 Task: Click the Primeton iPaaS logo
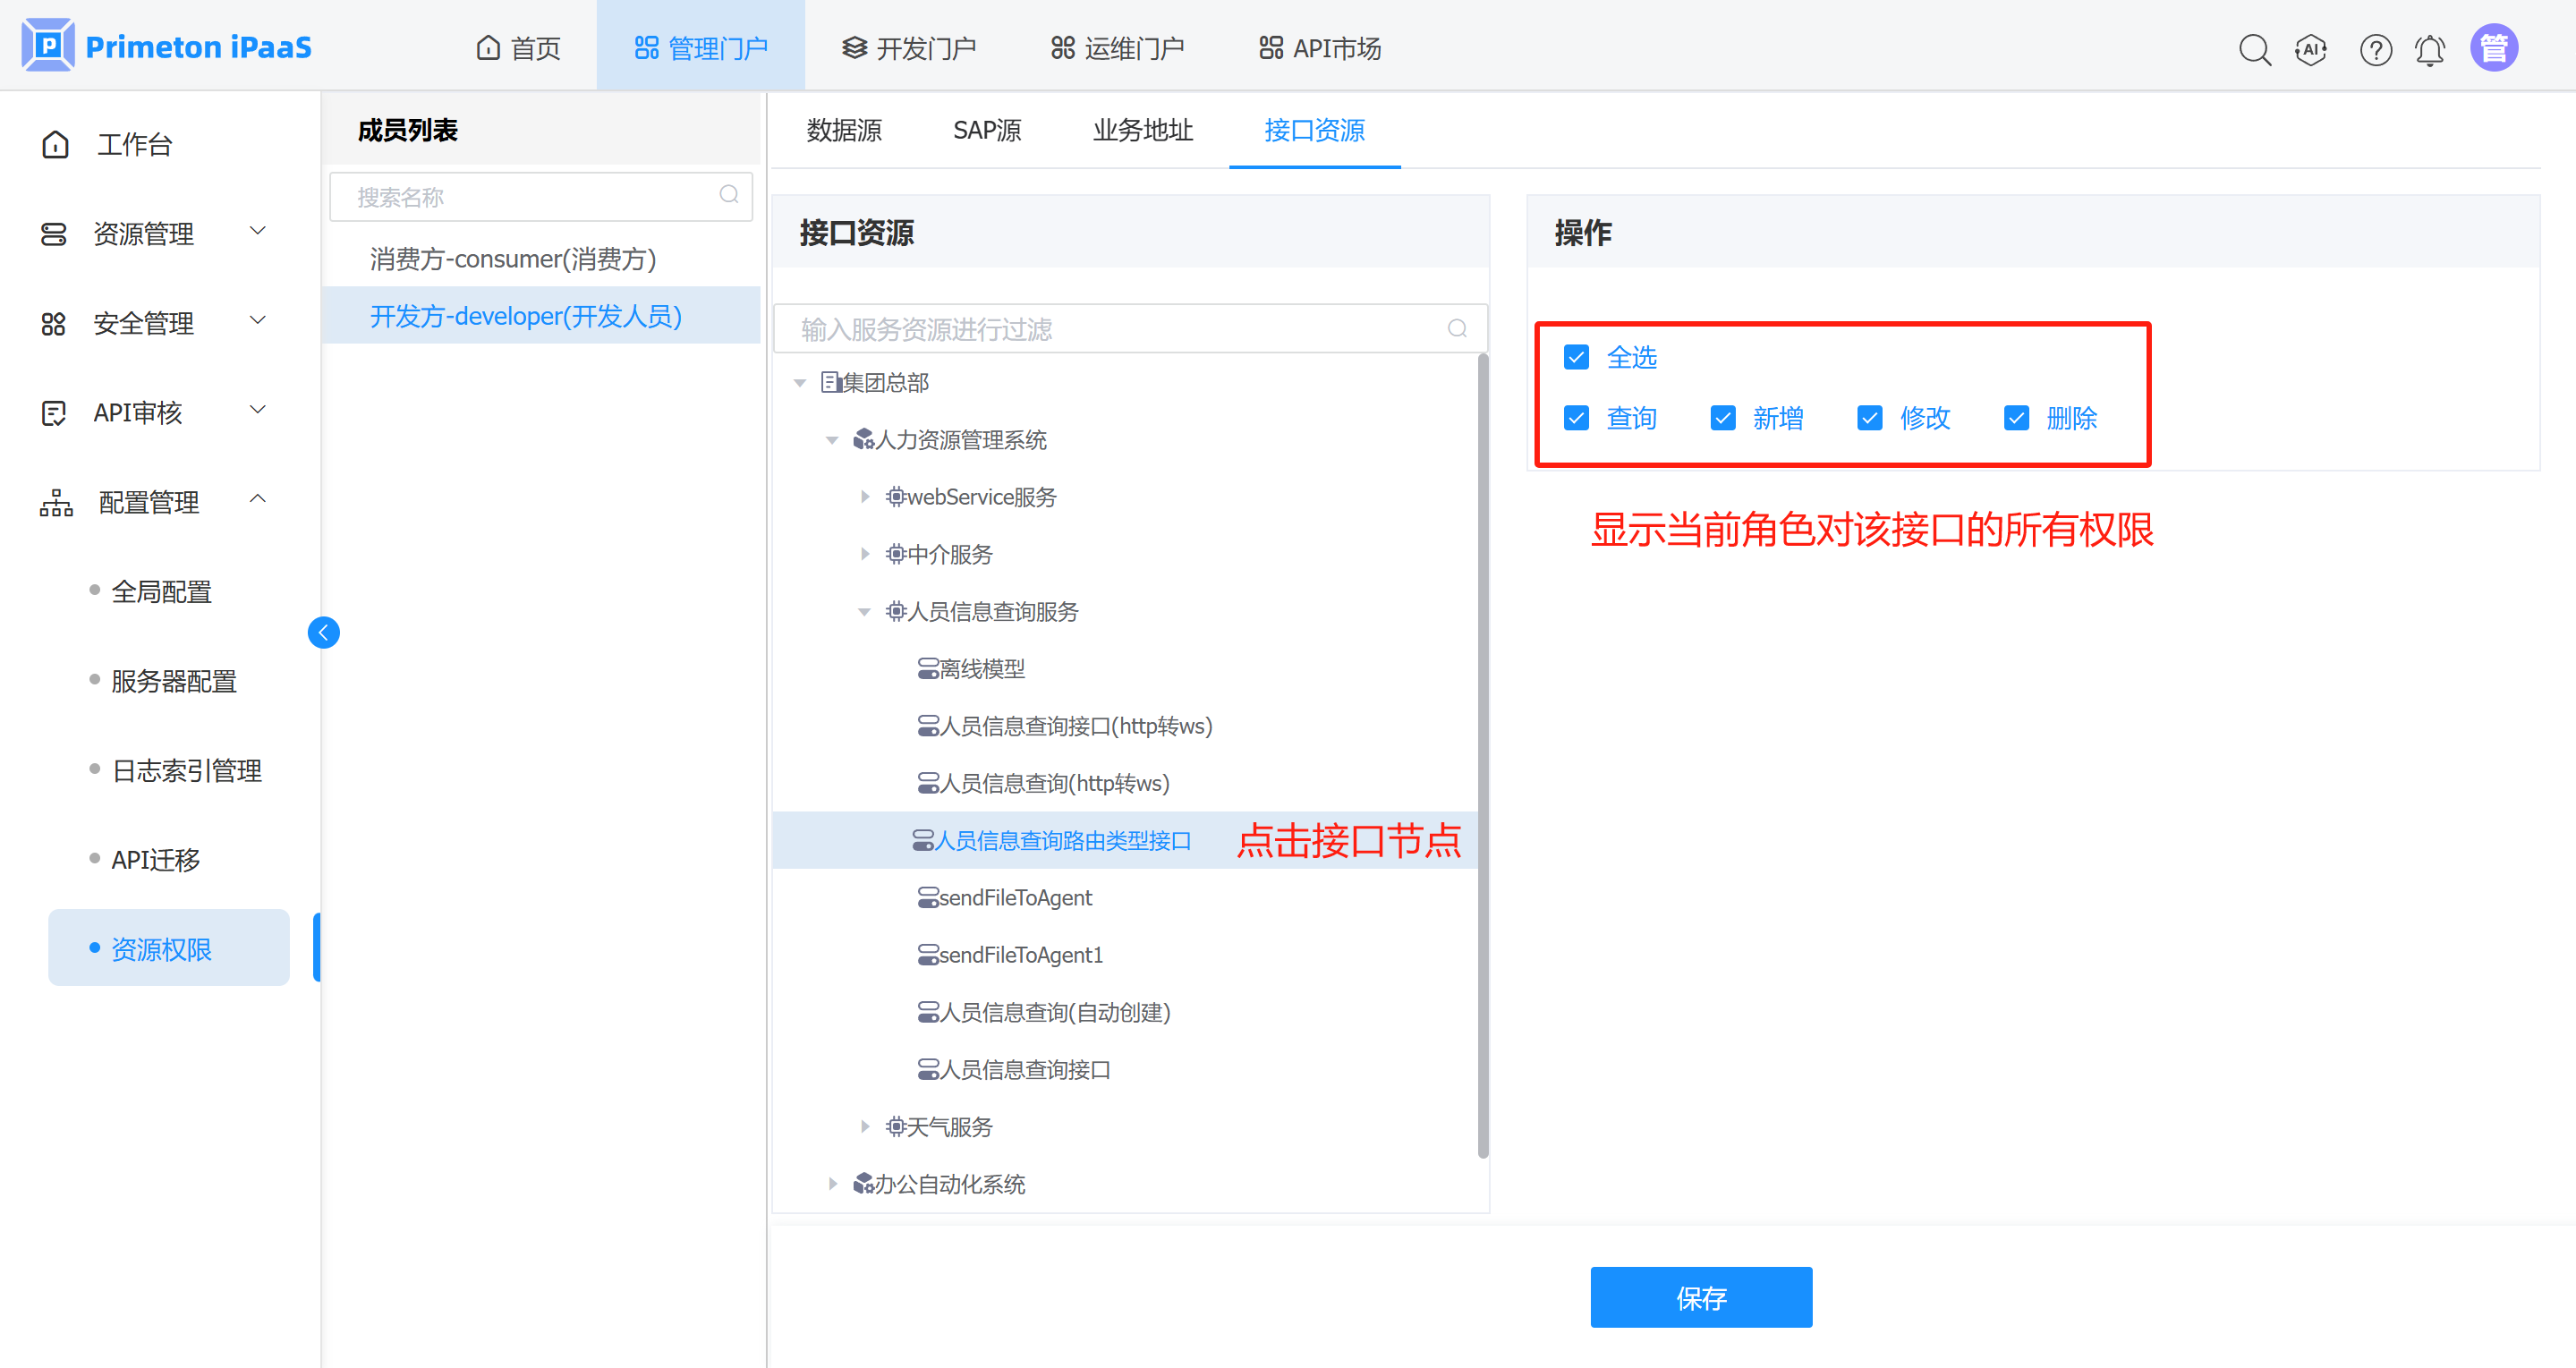coord(47,45)
